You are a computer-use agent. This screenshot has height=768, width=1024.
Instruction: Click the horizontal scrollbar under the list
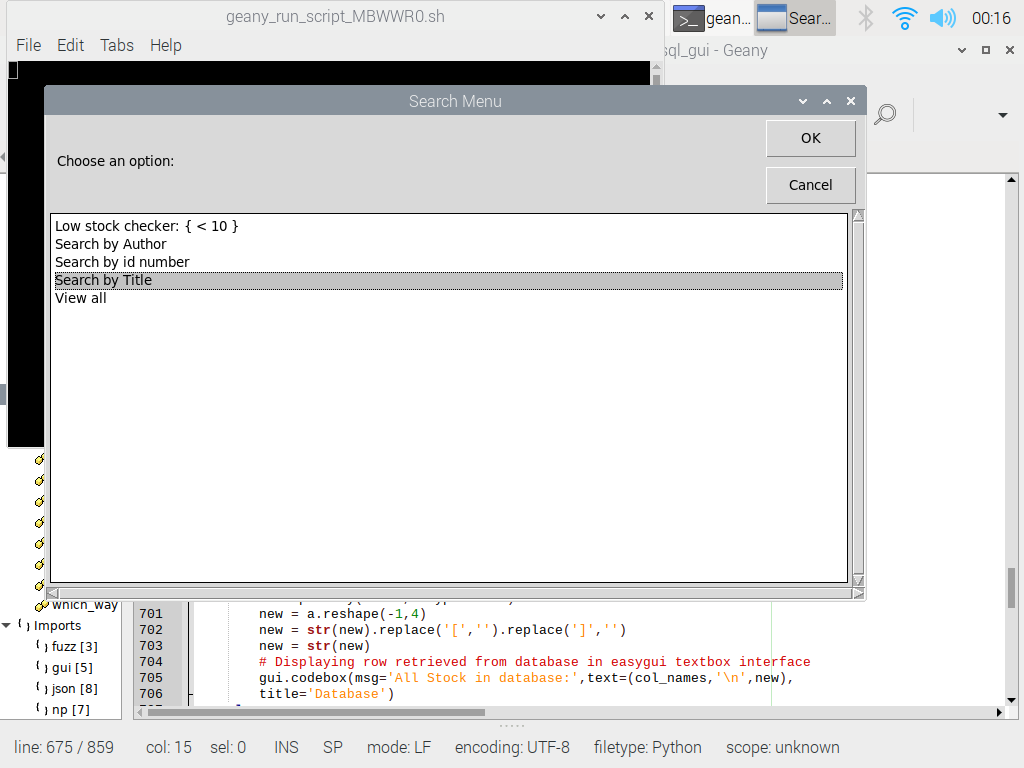(450, 592)
